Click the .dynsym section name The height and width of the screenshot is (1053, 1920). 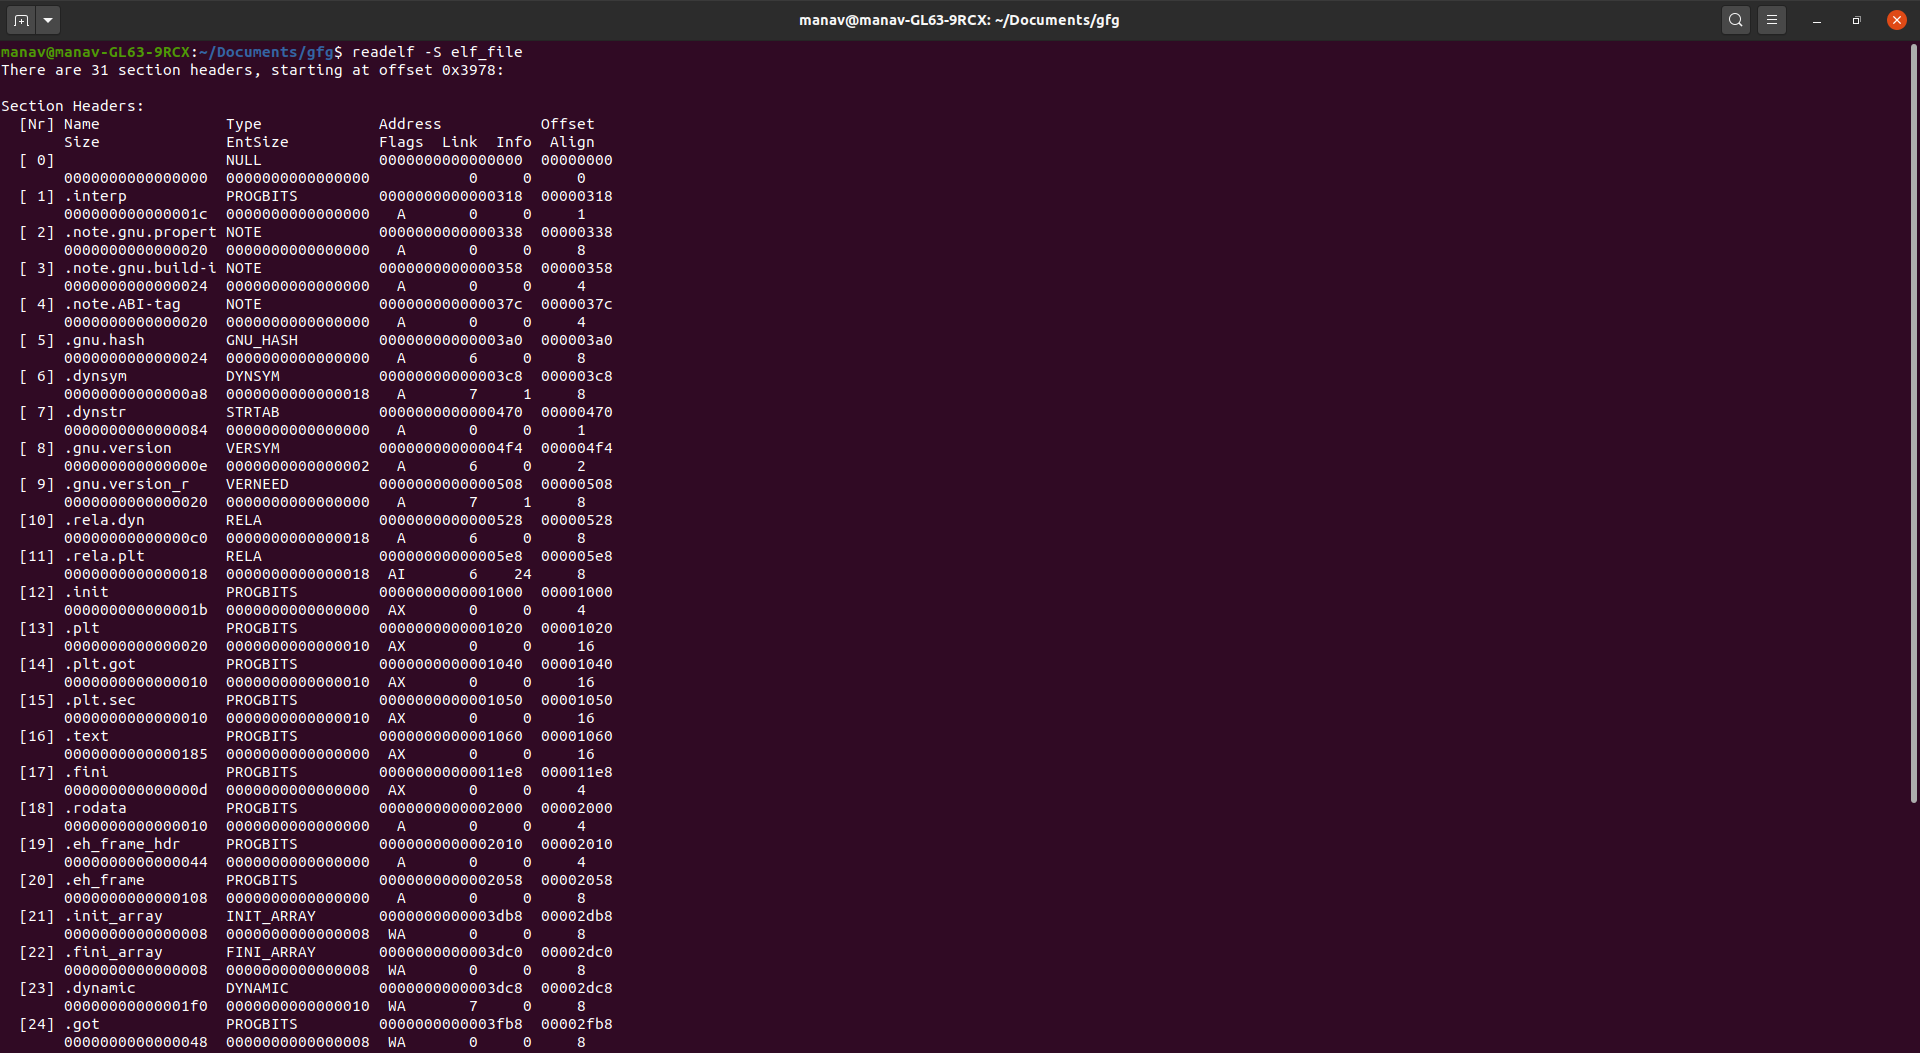(95, 376)
